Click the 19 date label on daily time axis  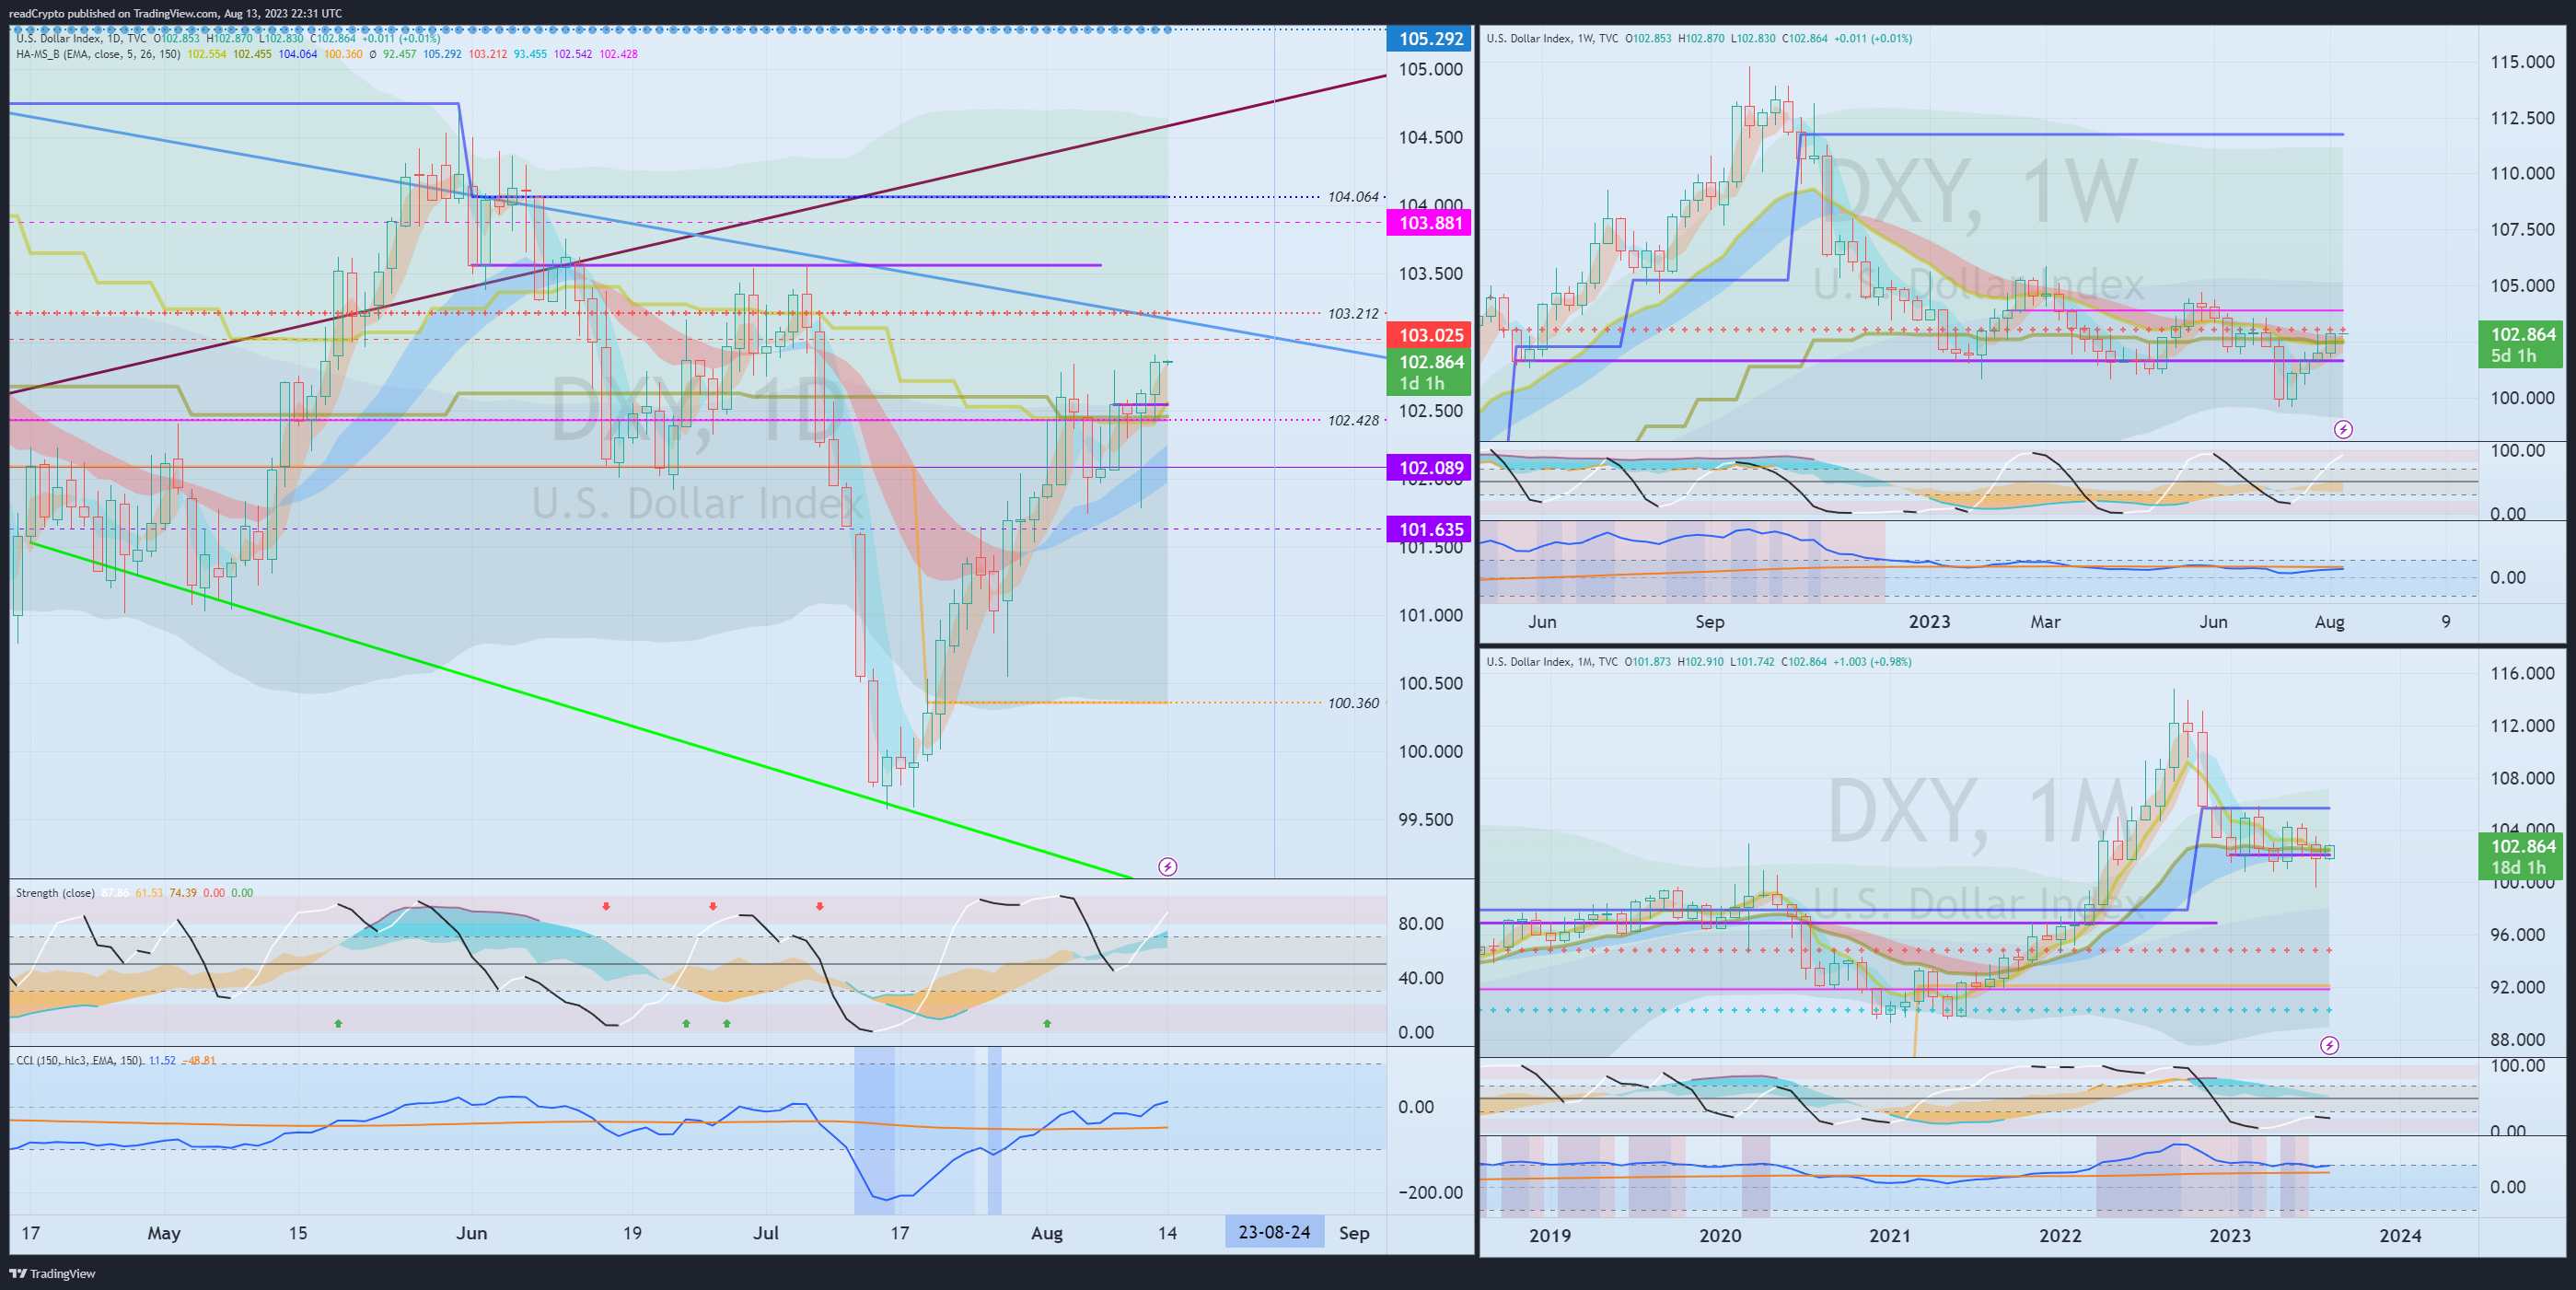[x=632, y=1233]
